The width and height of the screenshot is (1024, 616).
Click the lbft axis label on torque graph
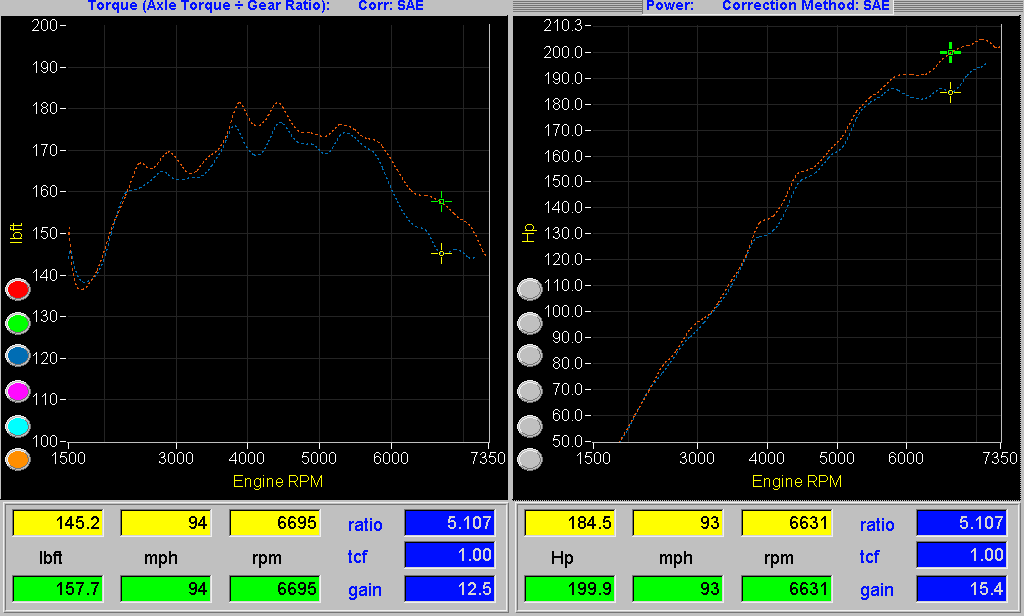[x=16, y=233]
